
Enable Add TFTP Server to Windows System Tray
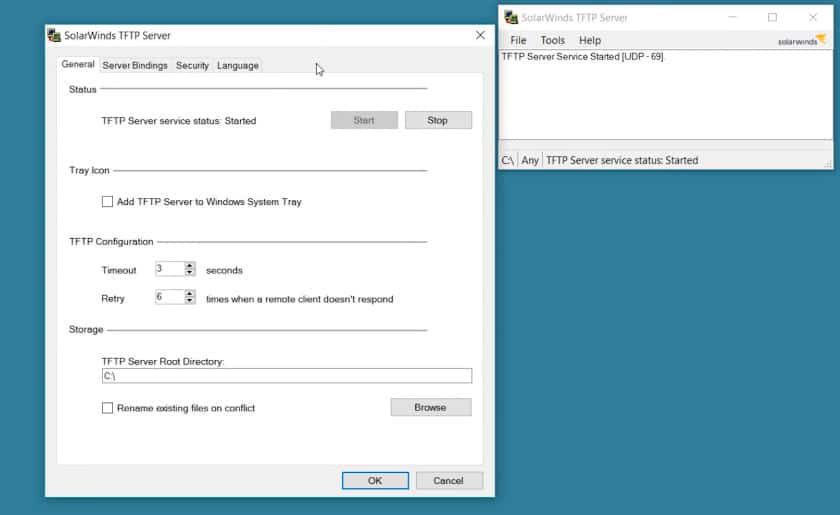107,201
